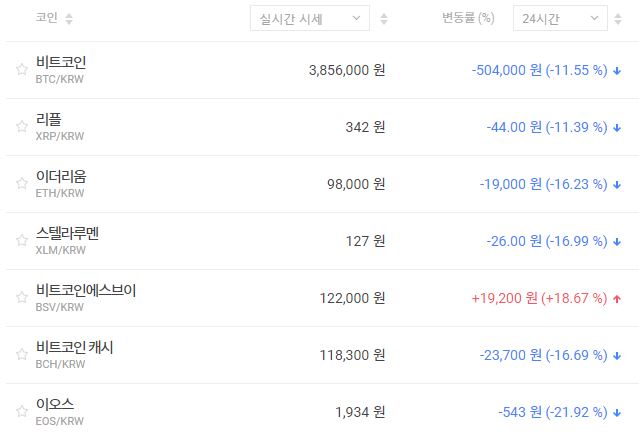Click the 변동률 (%) column header

pos(468,19)
